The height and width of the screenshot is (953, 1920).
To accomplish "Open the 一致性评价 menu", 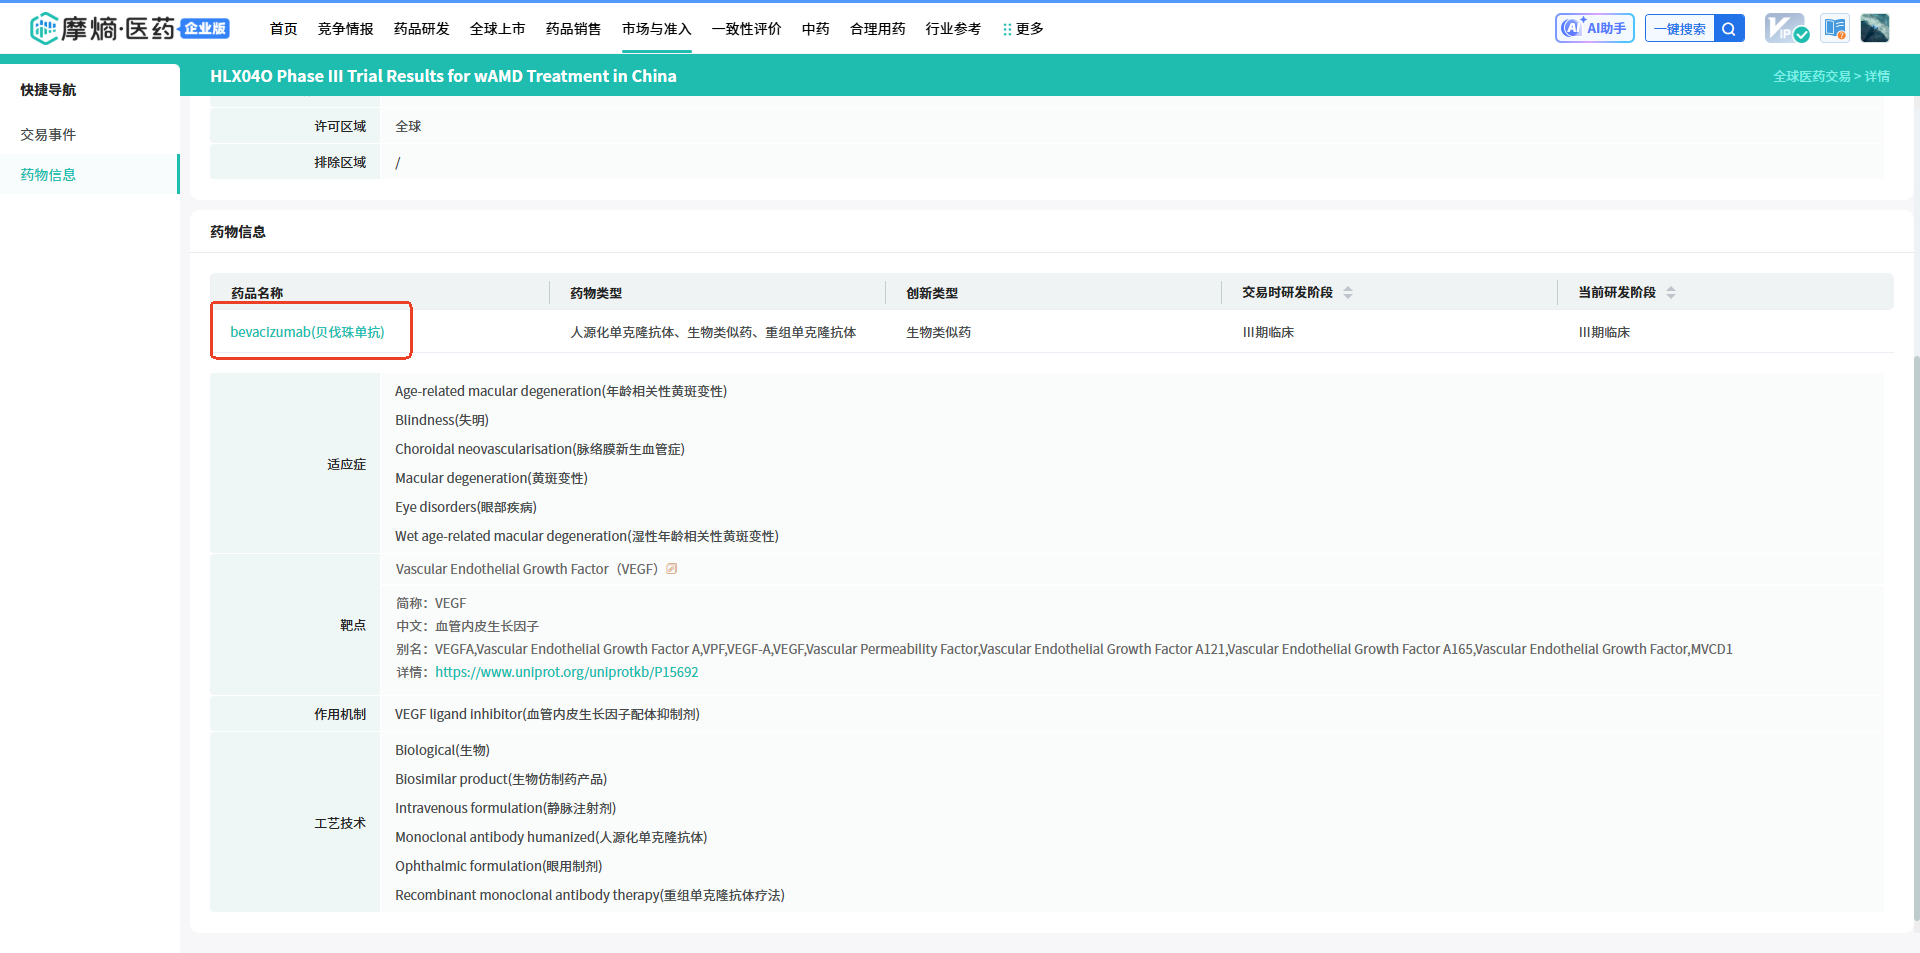I will tap(746, 29).
